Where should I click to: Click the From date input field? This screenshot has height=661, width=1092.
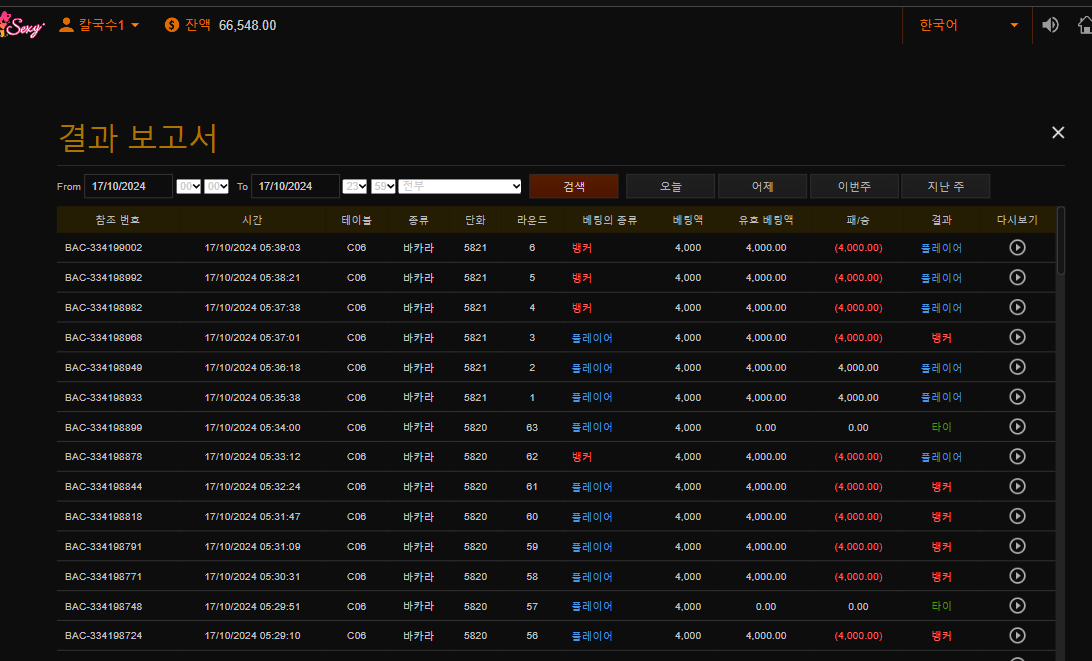(x=128, y=186)
